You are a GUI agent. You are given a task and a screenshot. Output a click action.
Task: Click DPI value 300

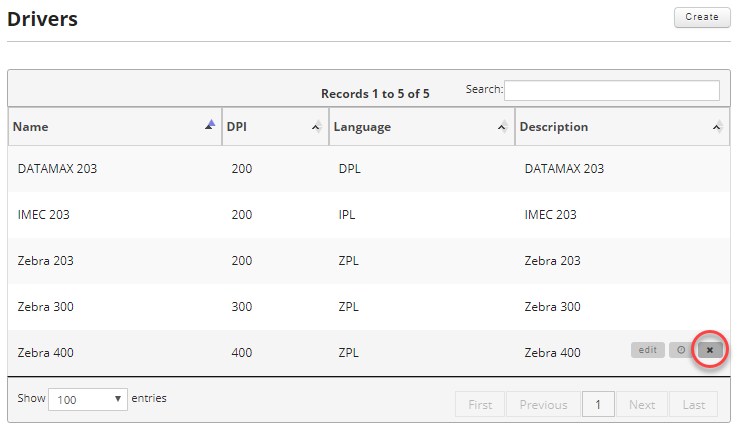tap(241, 307)
